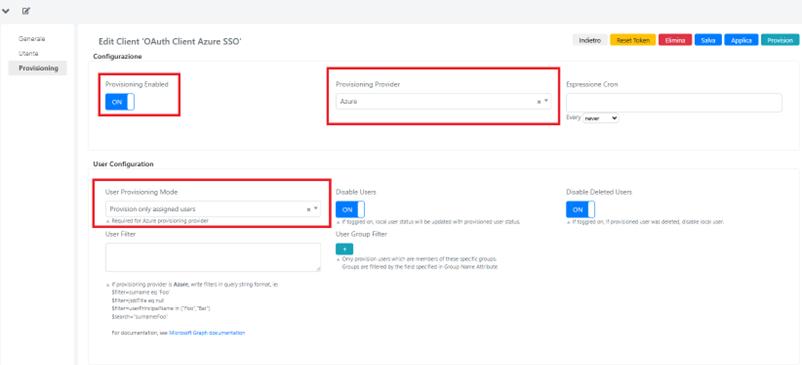802x365 pixels.
Task: Clear the Azure provisioning provider selection
Action: (539, 102)
